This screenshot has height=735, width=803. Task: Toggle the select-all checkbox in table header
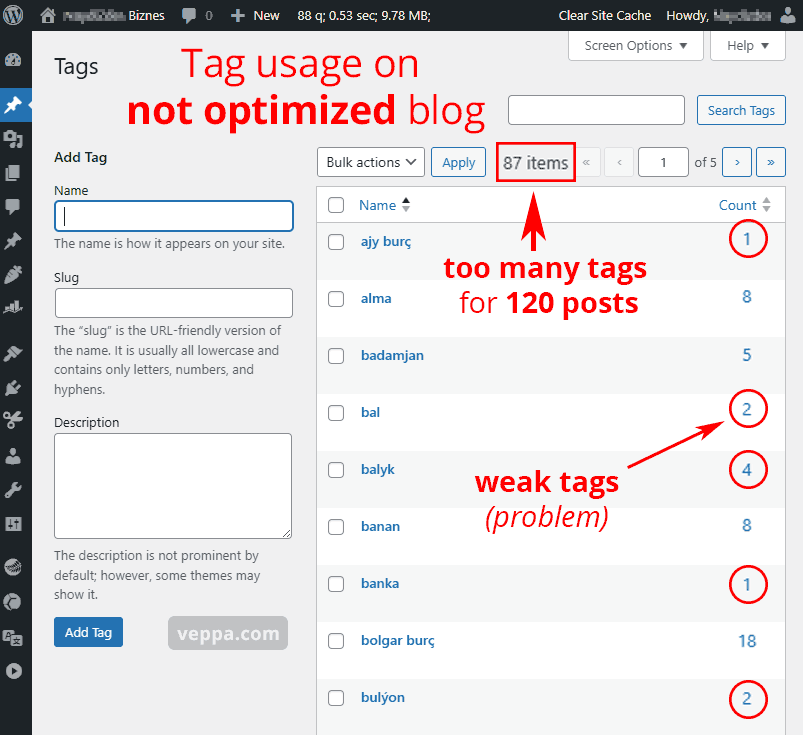pyautogui.click(x=336, y=205)
